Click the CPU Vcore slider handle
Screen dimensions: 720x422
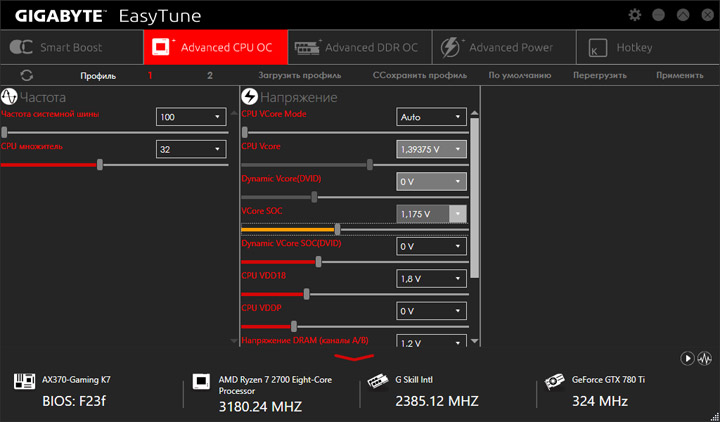[370, 165]
